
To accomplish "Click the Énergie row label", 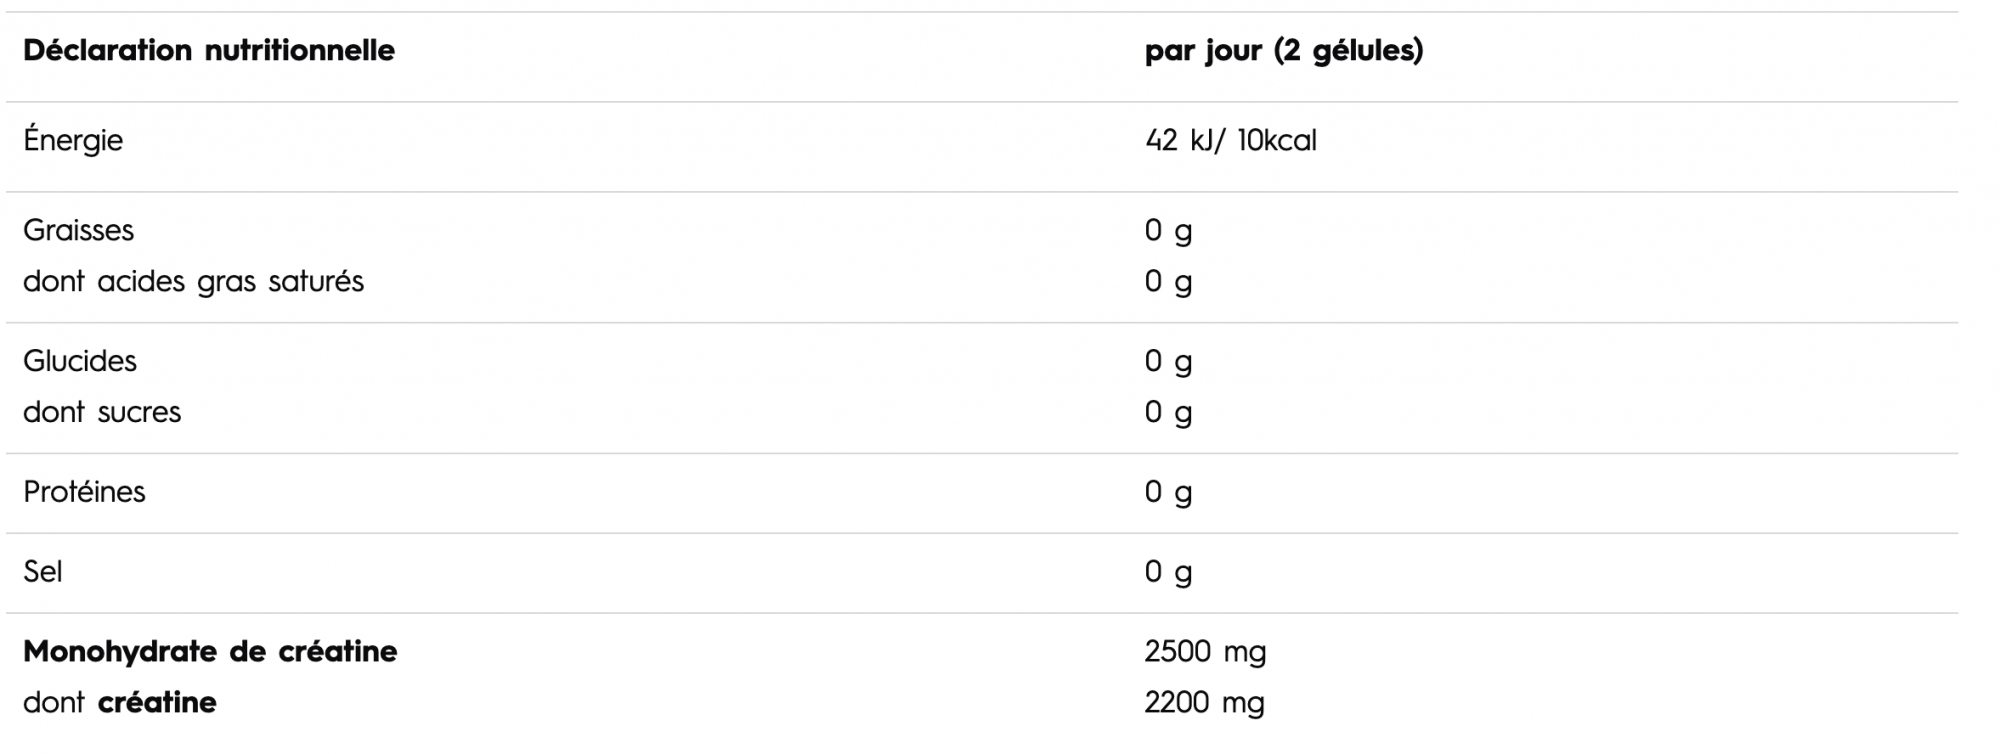I will pos(73,140).
